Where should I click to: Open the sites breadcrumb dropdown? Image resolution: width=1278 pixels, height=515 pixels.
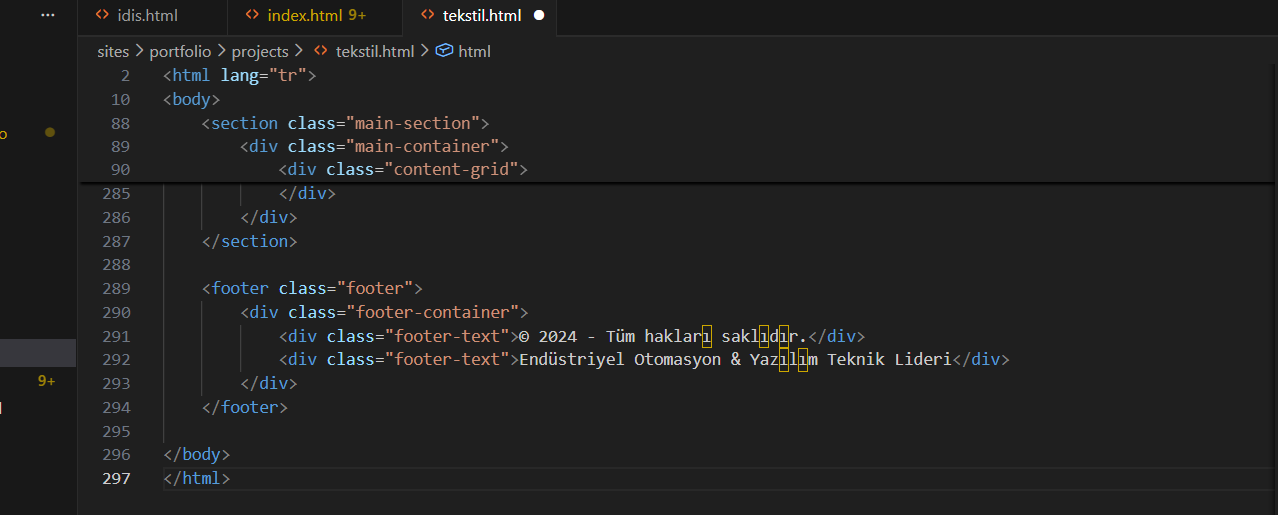coord(112,51)
